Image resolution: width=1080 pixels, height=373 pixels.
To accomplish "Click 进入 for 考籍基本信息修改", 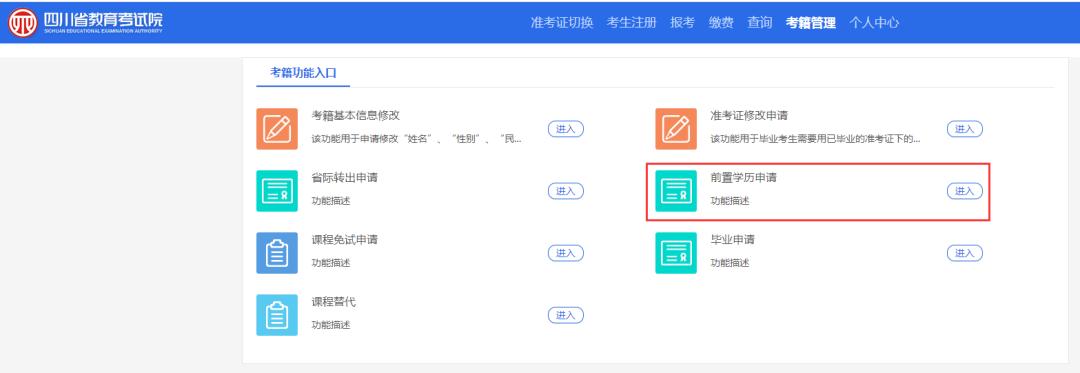I will 565,129.
